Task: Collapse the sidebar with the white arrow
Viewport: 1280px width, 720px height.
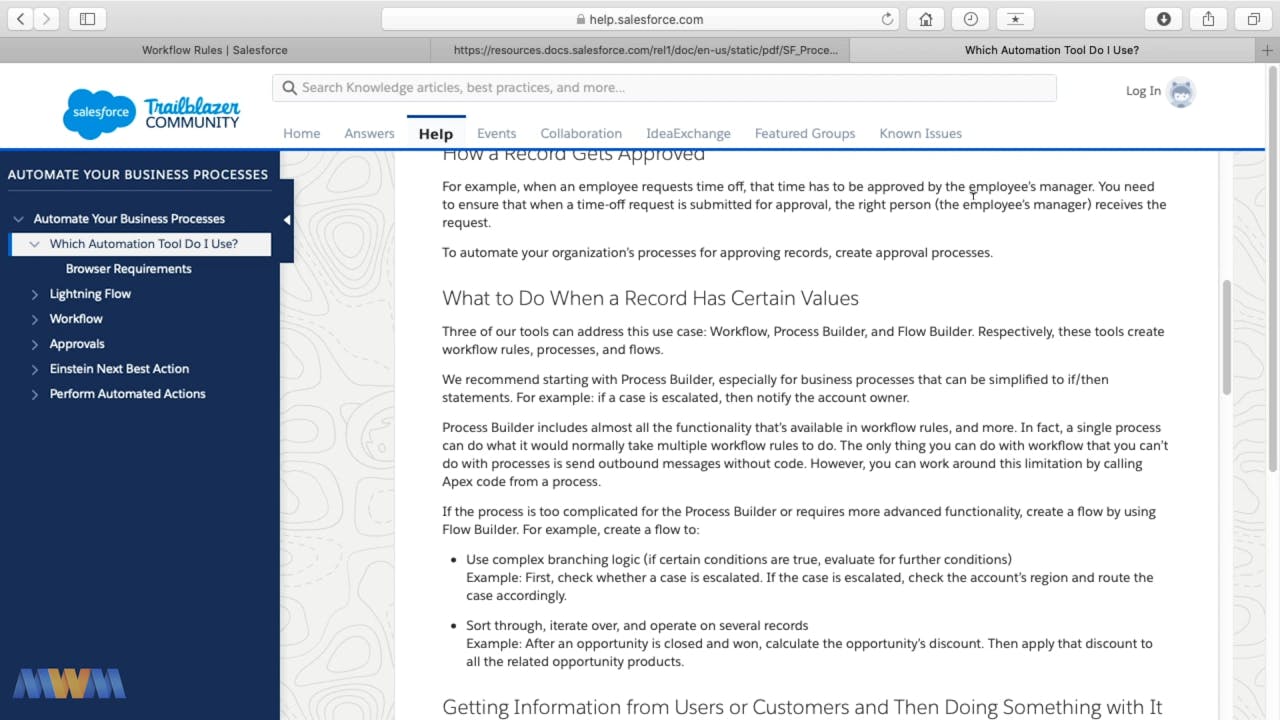Action: click(287, 220)
